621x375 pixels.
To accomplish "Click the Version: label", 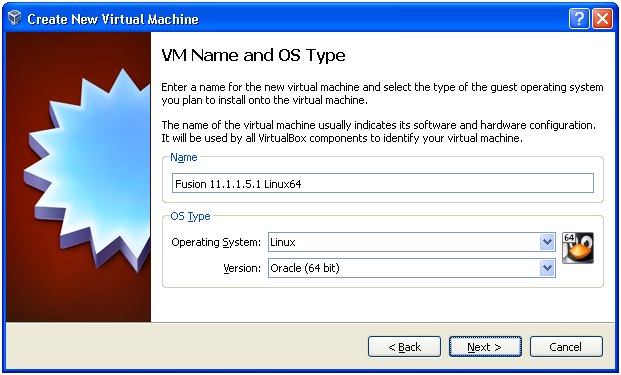I will pos(242,268).
